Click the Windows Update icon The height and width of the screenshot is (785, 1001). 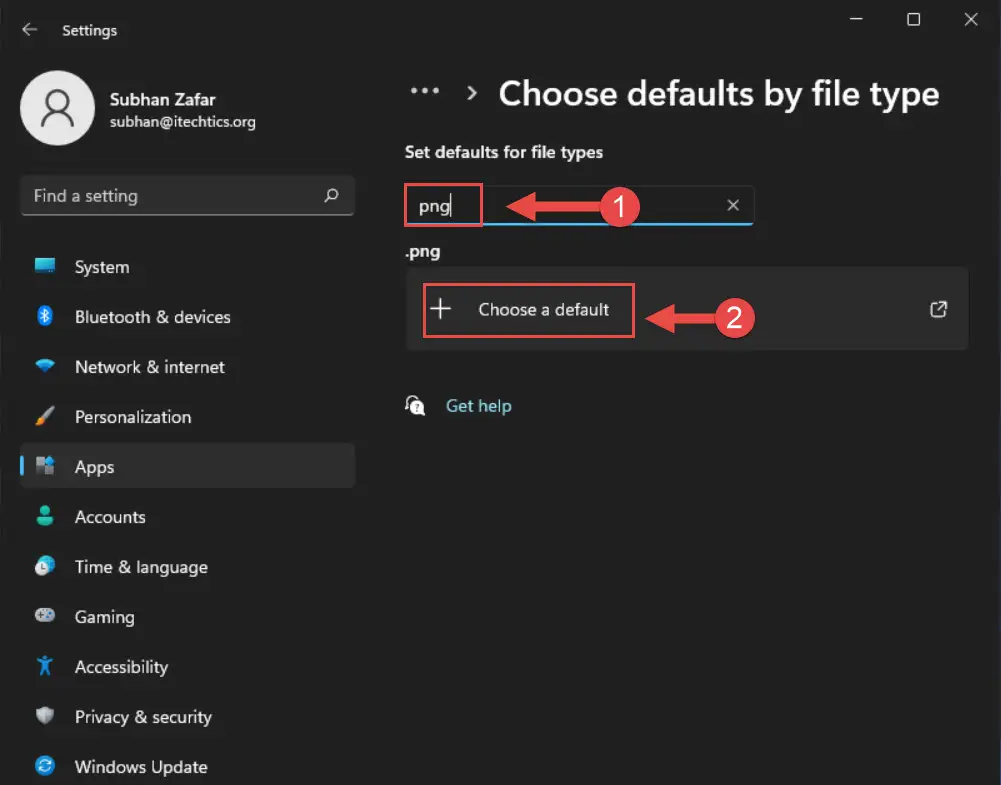point(45,767)
